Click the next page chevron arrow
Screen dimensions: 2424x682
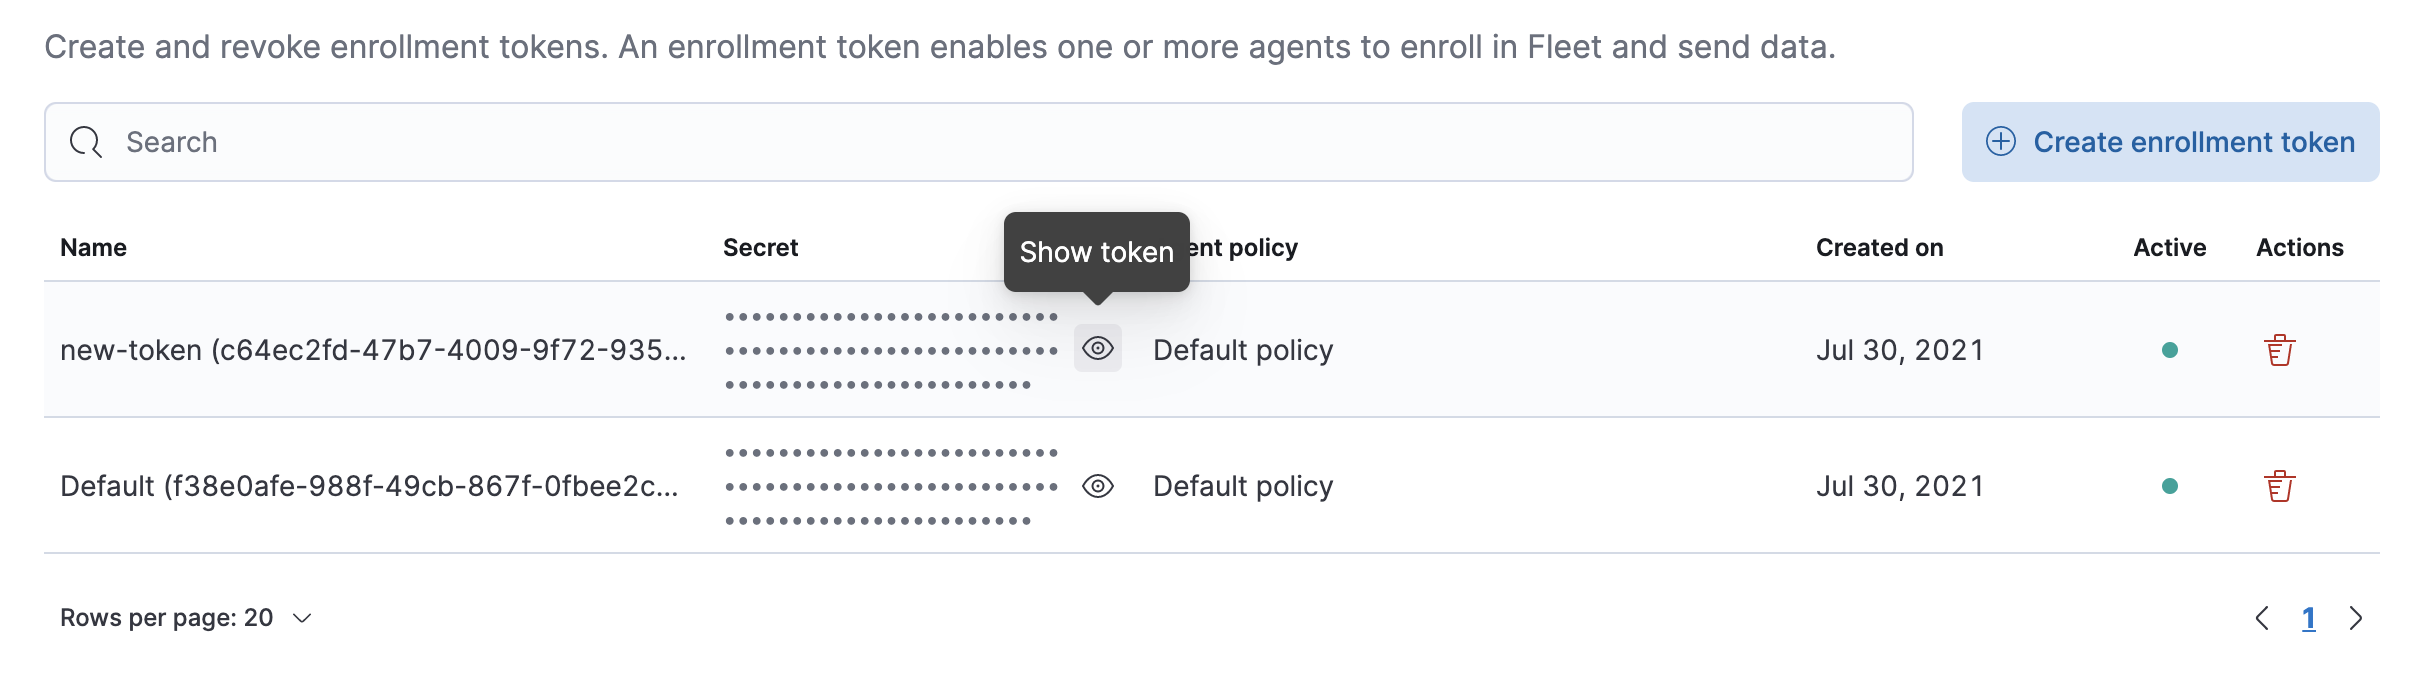pos(2357,618)
